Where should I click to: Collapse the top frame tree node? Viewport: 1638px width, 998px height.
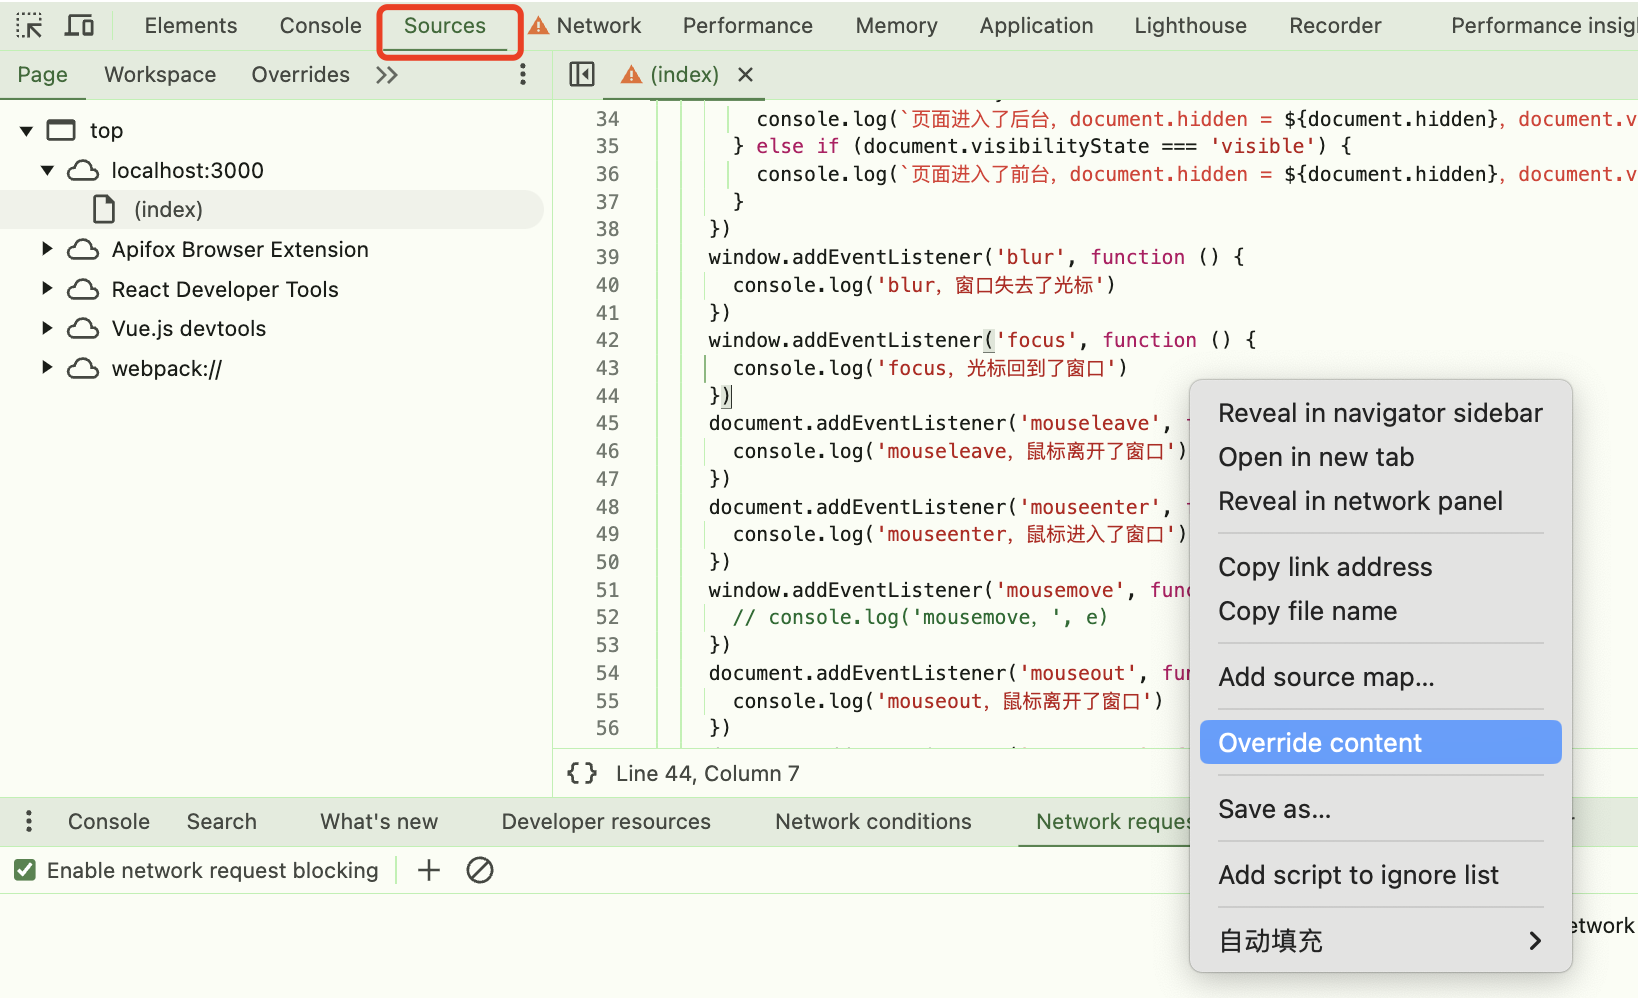(x=27, y=131)
